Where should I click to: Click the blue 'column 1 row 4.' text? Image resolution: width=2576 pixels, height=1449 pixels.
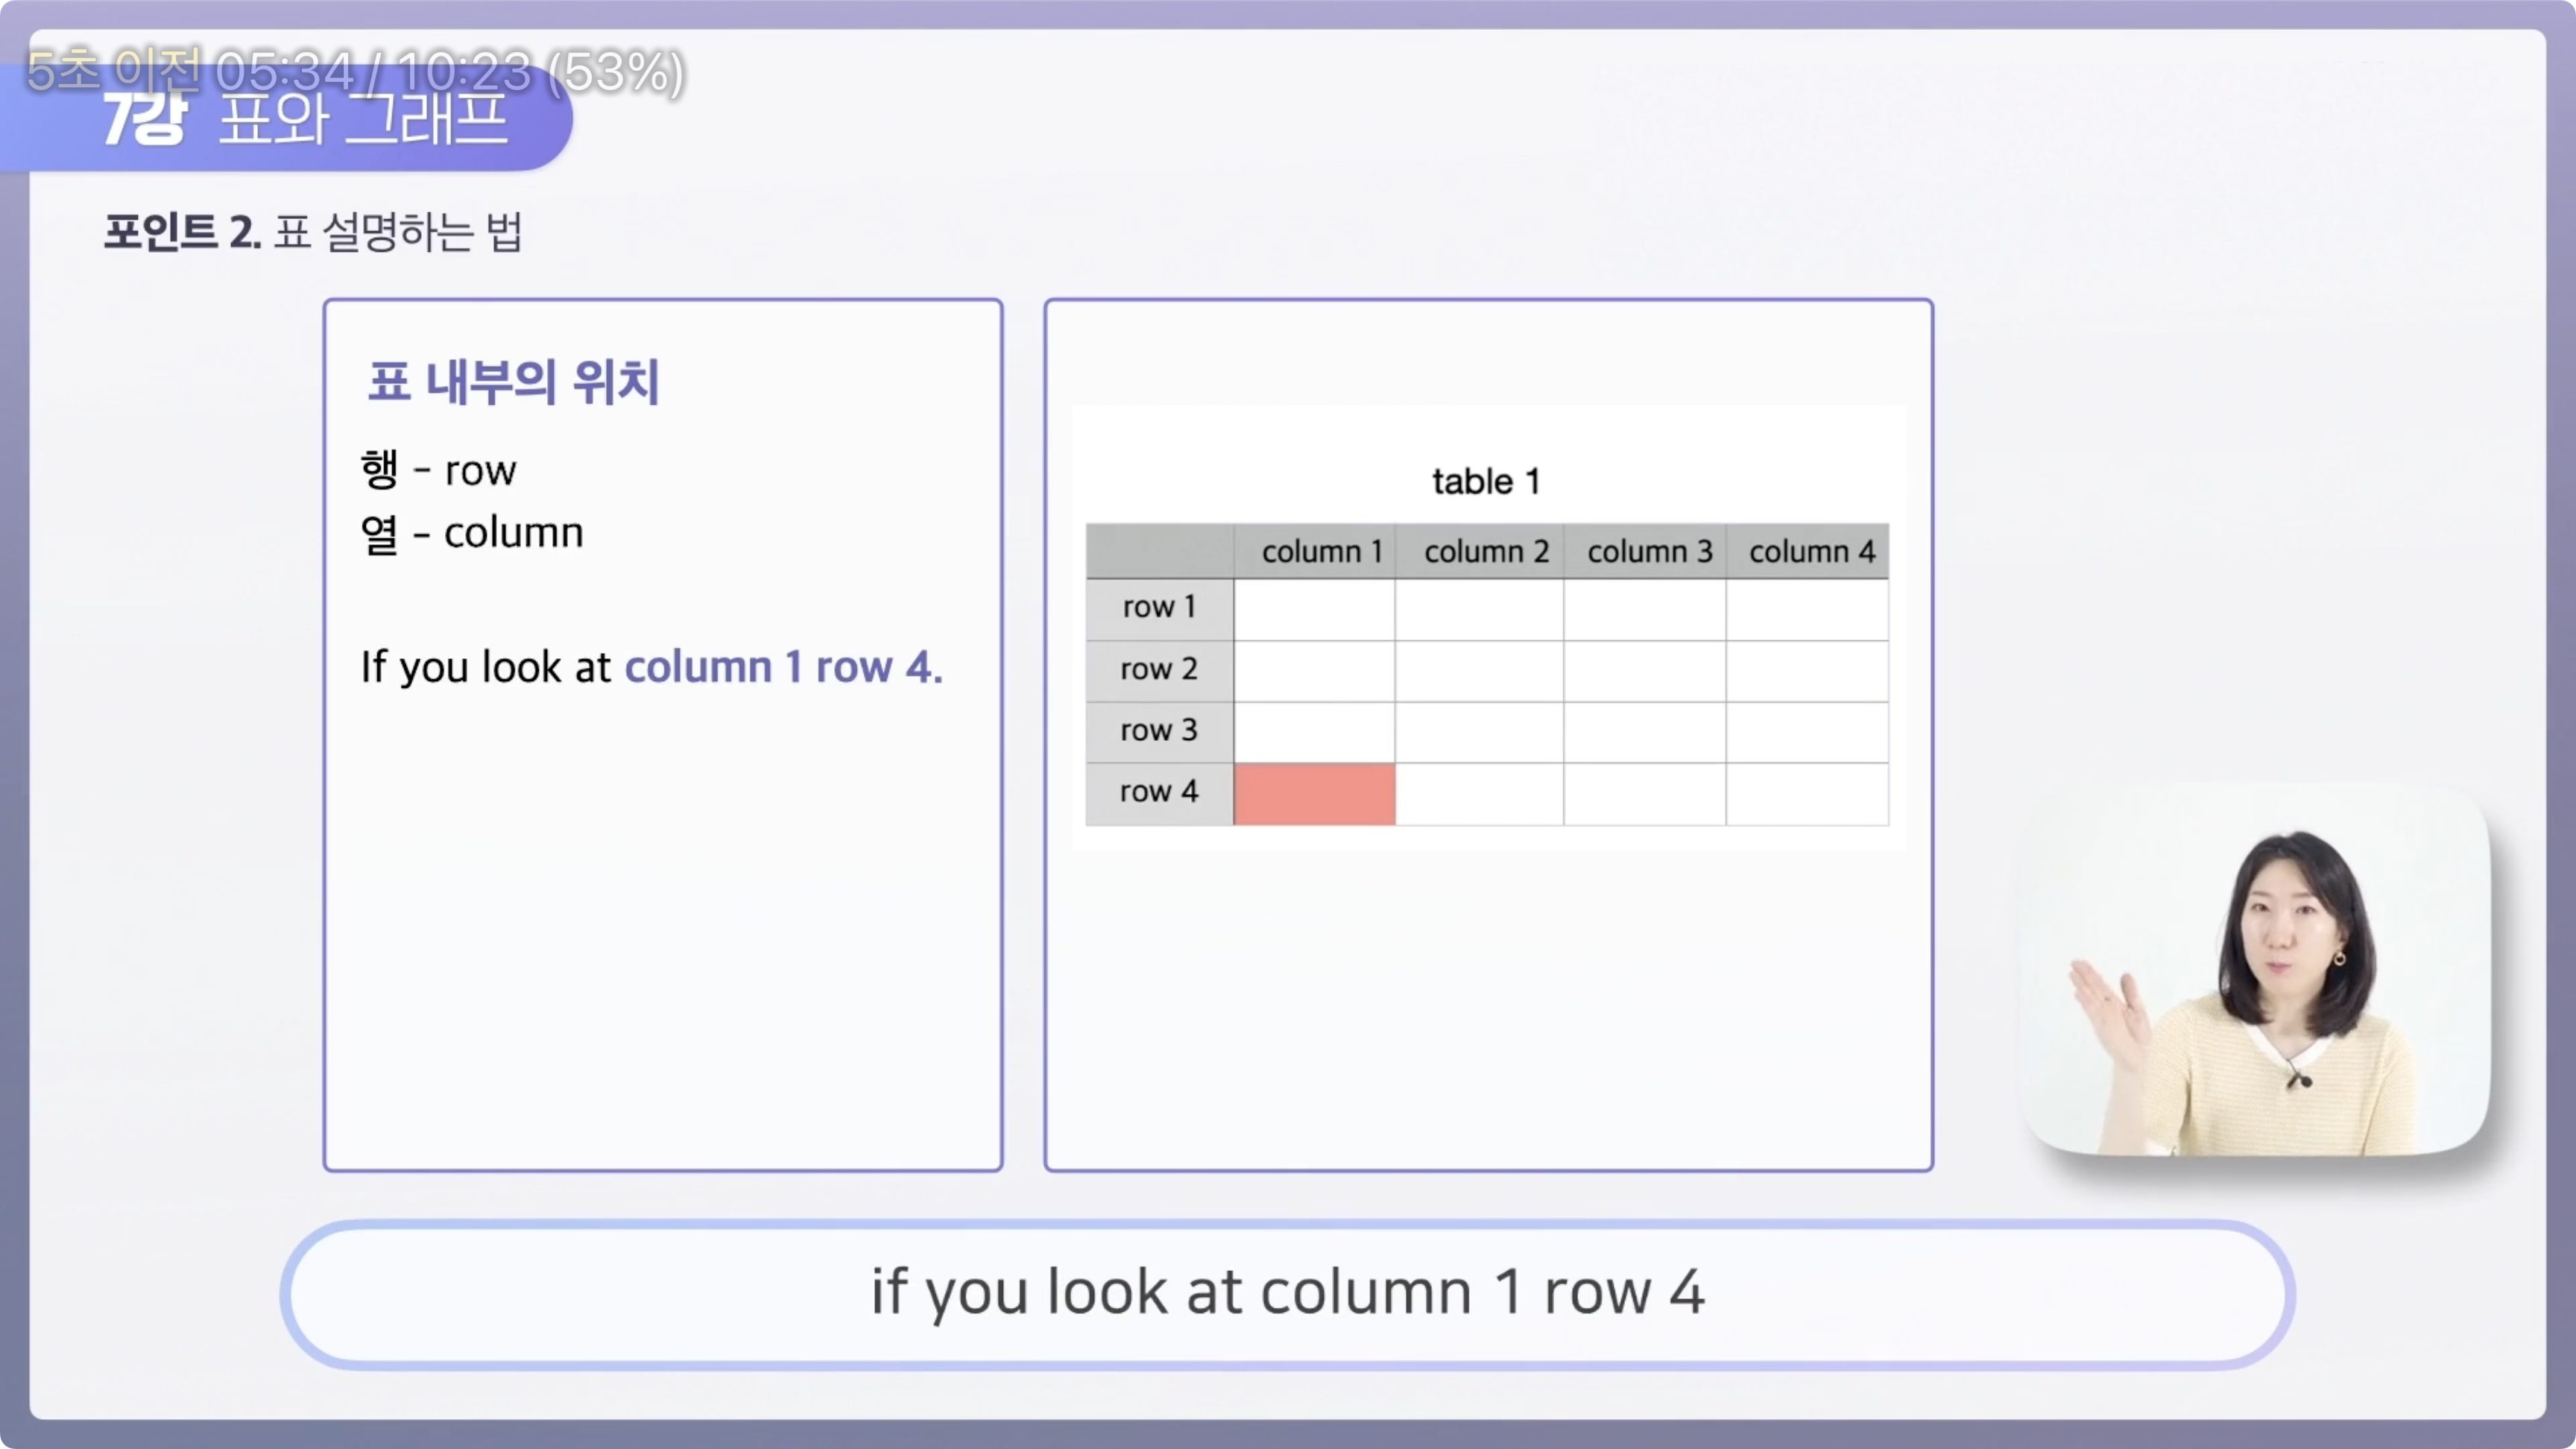click(x=783, y=667)
